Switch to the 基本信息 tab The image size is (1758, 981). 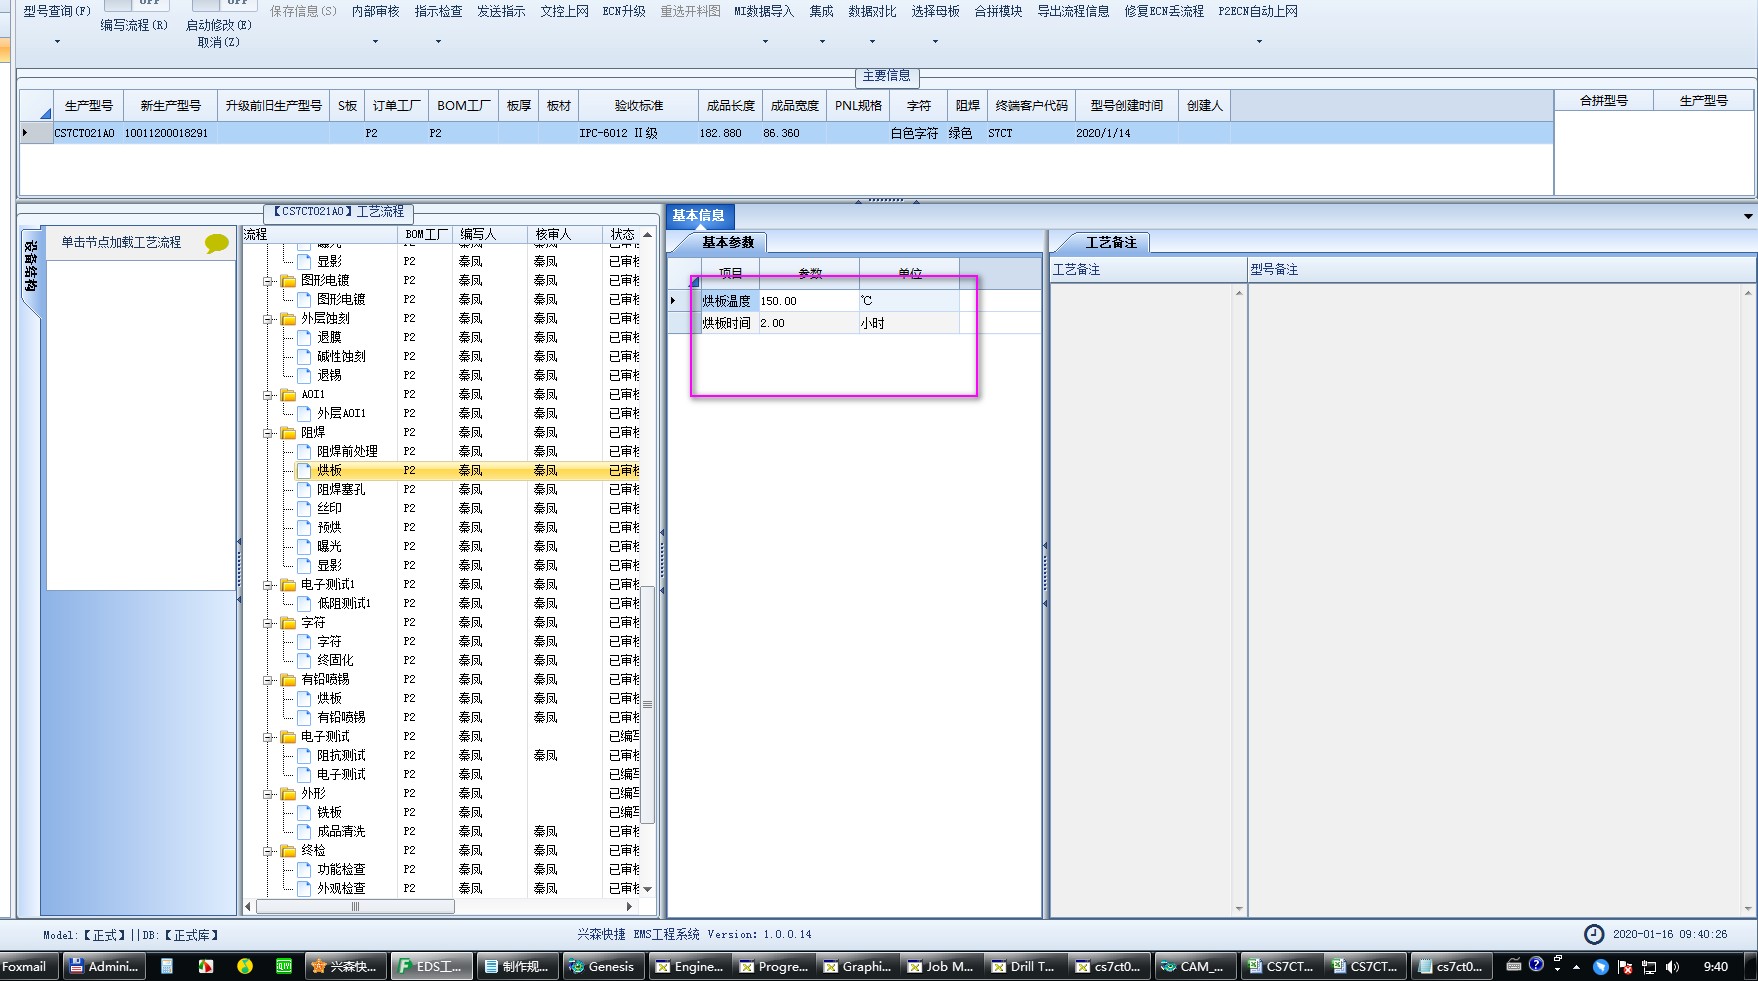click(699, 215)
